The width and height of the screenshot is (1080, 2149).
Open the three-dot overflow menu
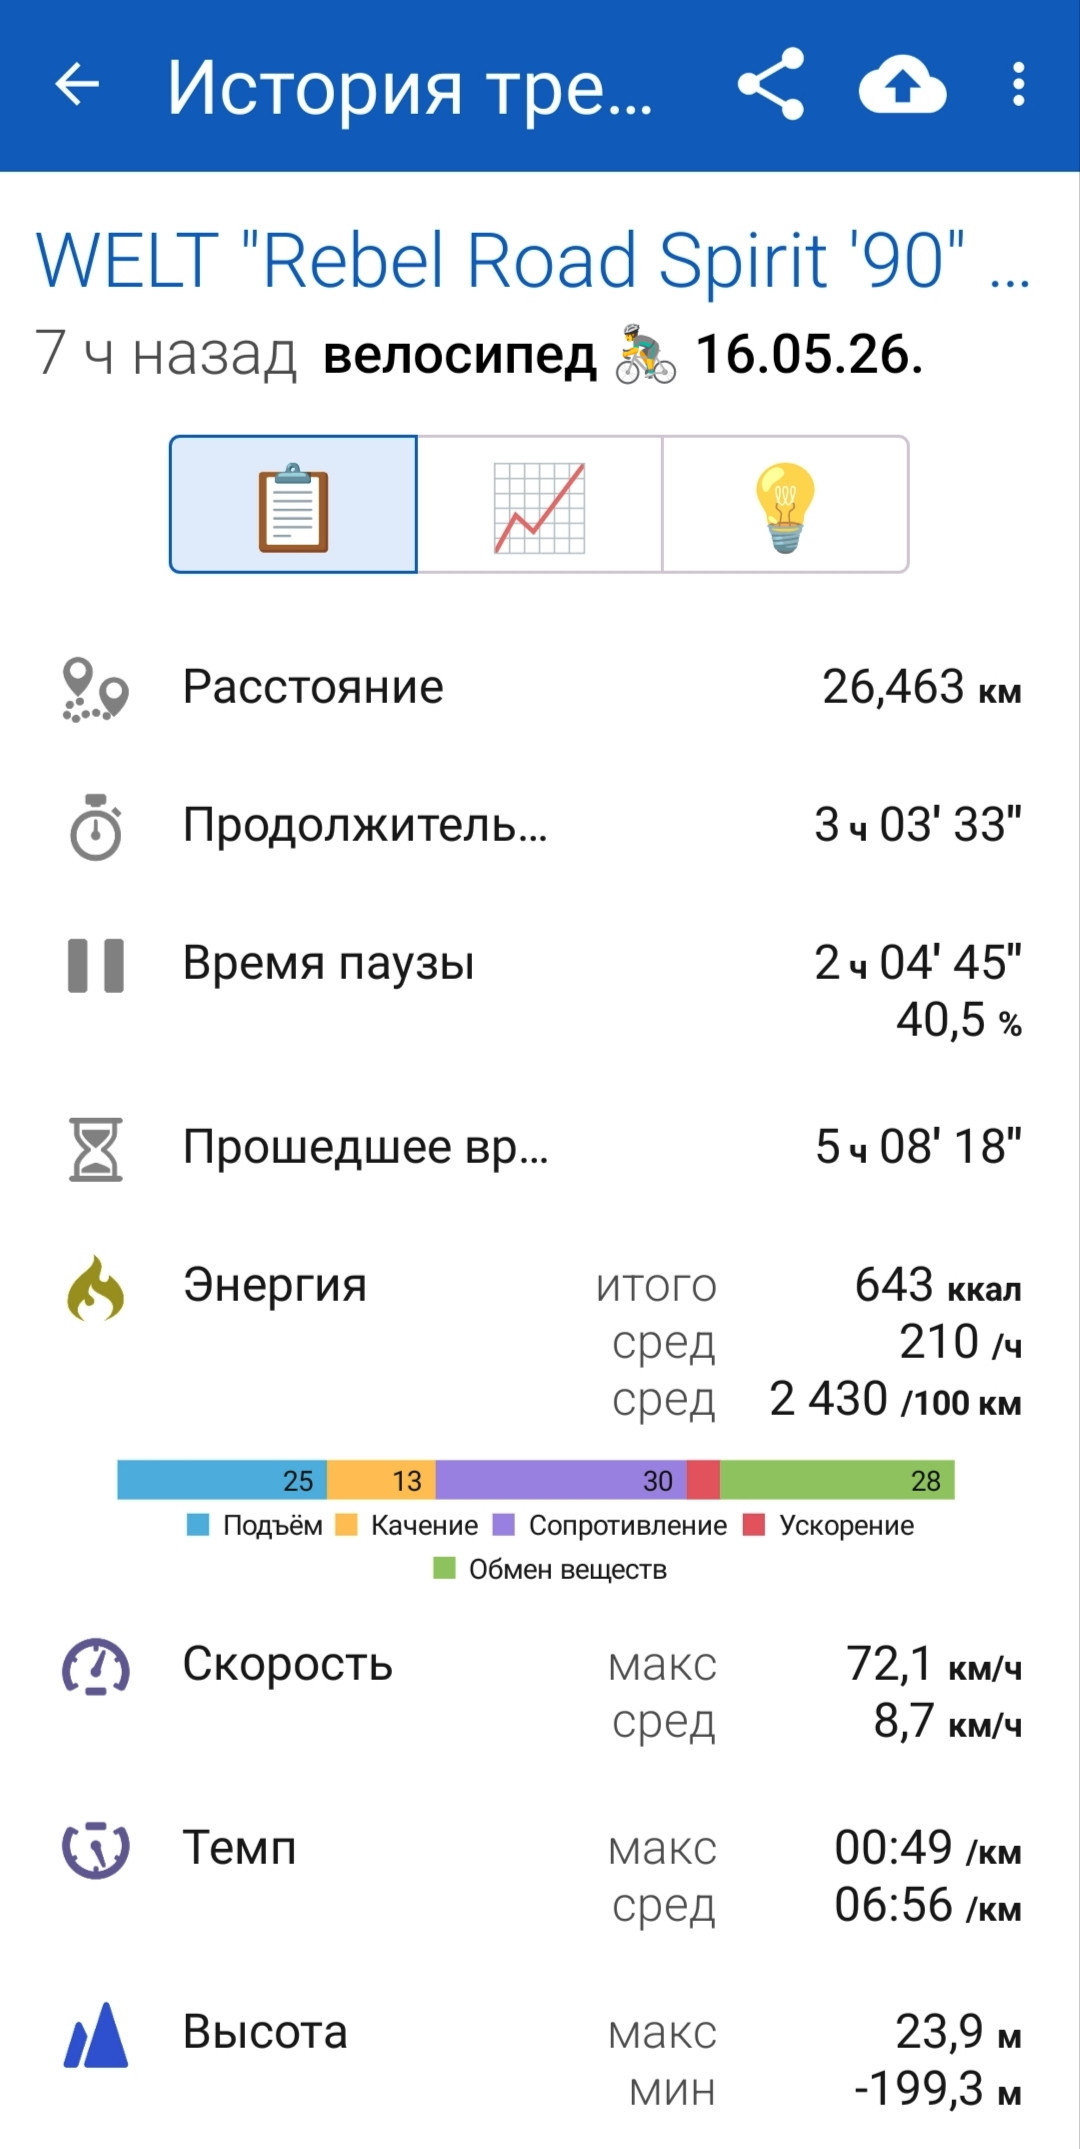pyautogui.click(x=1018, y=84)
